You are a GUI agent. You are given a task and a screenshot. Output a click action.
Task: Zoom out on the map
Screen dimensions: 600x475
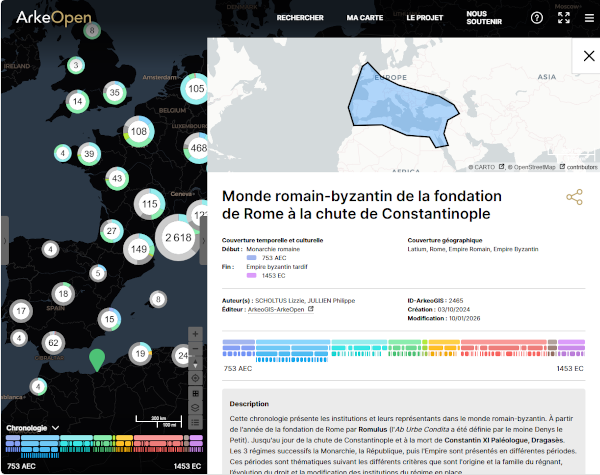click(195, 349)
